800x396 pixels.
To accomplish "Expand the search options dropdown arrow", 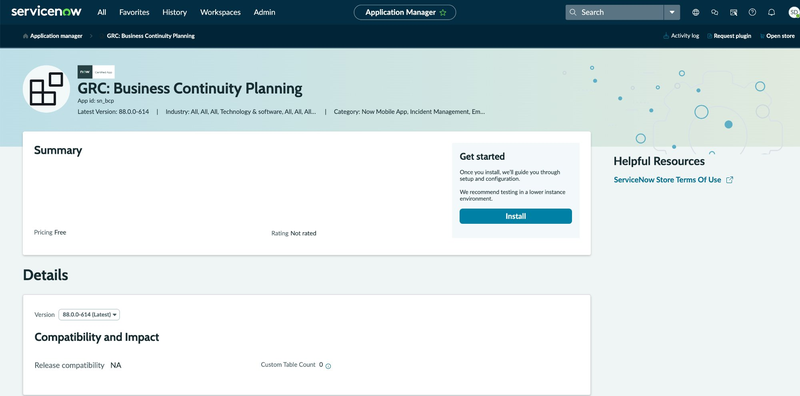I will [x=672, y=12].
